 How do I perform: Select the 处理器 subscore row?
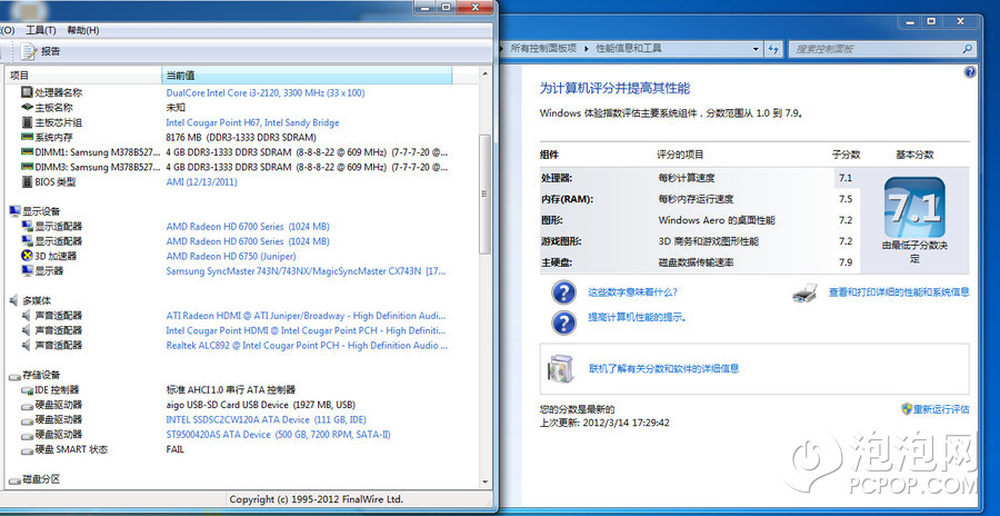pos(700,178)
